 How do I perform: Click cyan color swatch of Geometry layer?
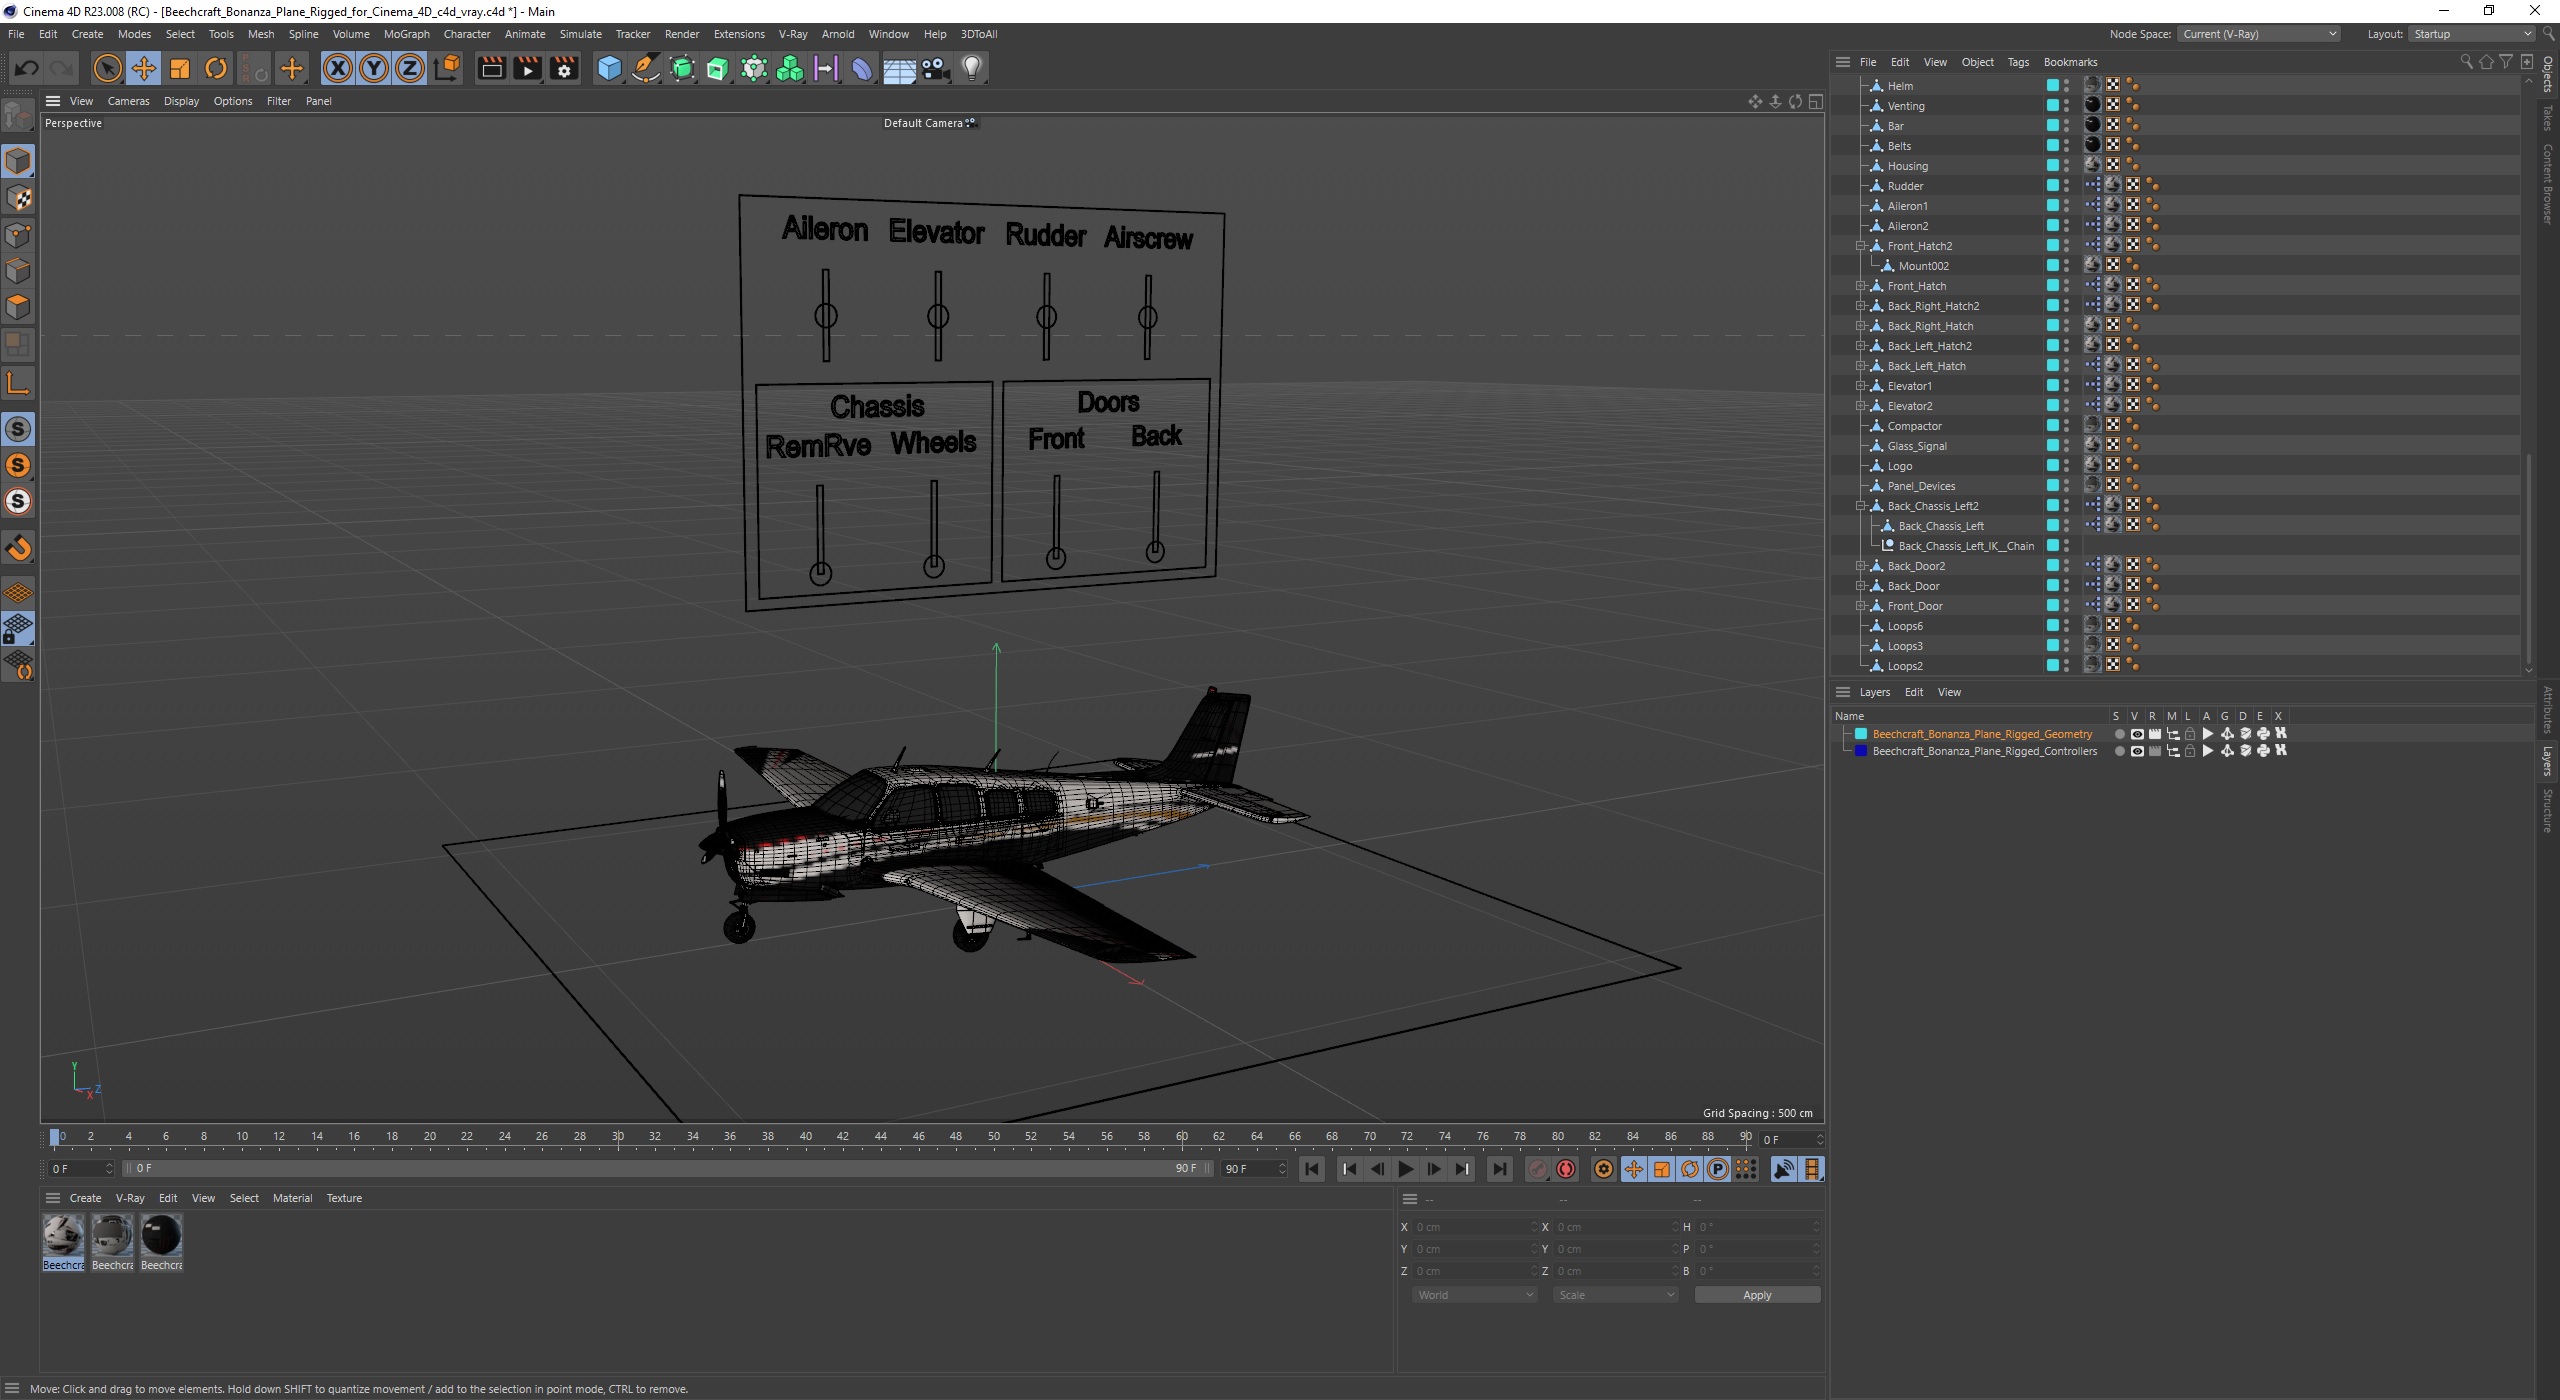1861,734
